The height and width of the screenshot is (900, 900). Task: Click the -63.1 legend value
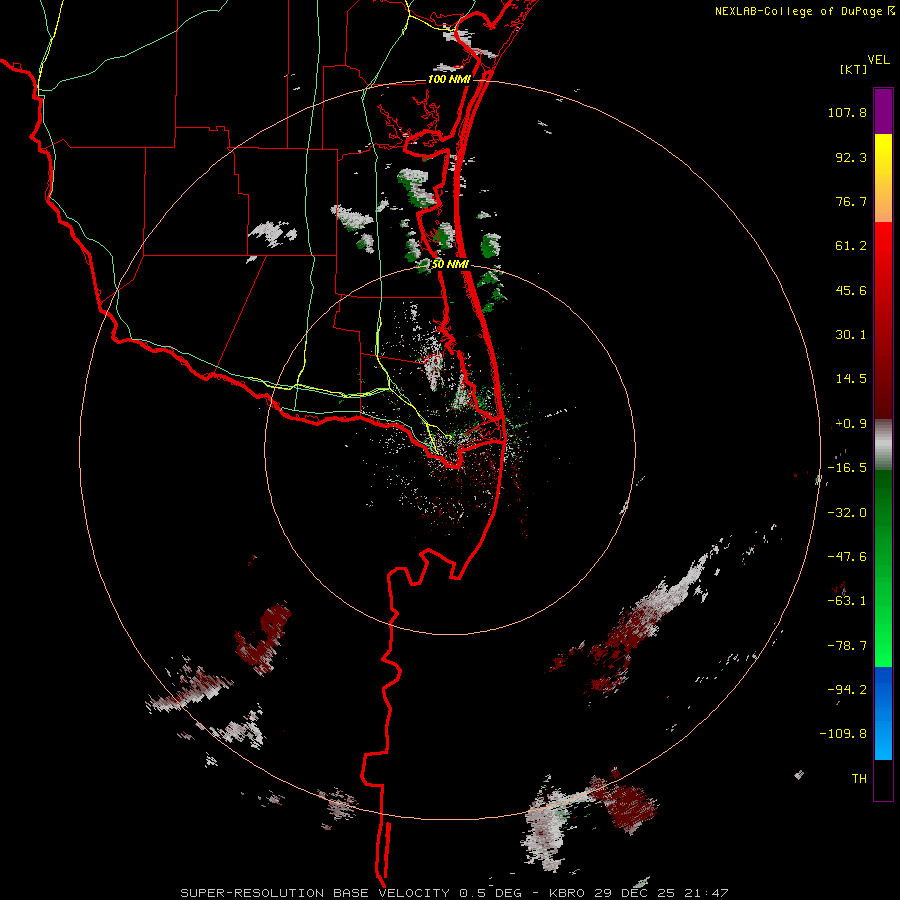click(847, 601)
